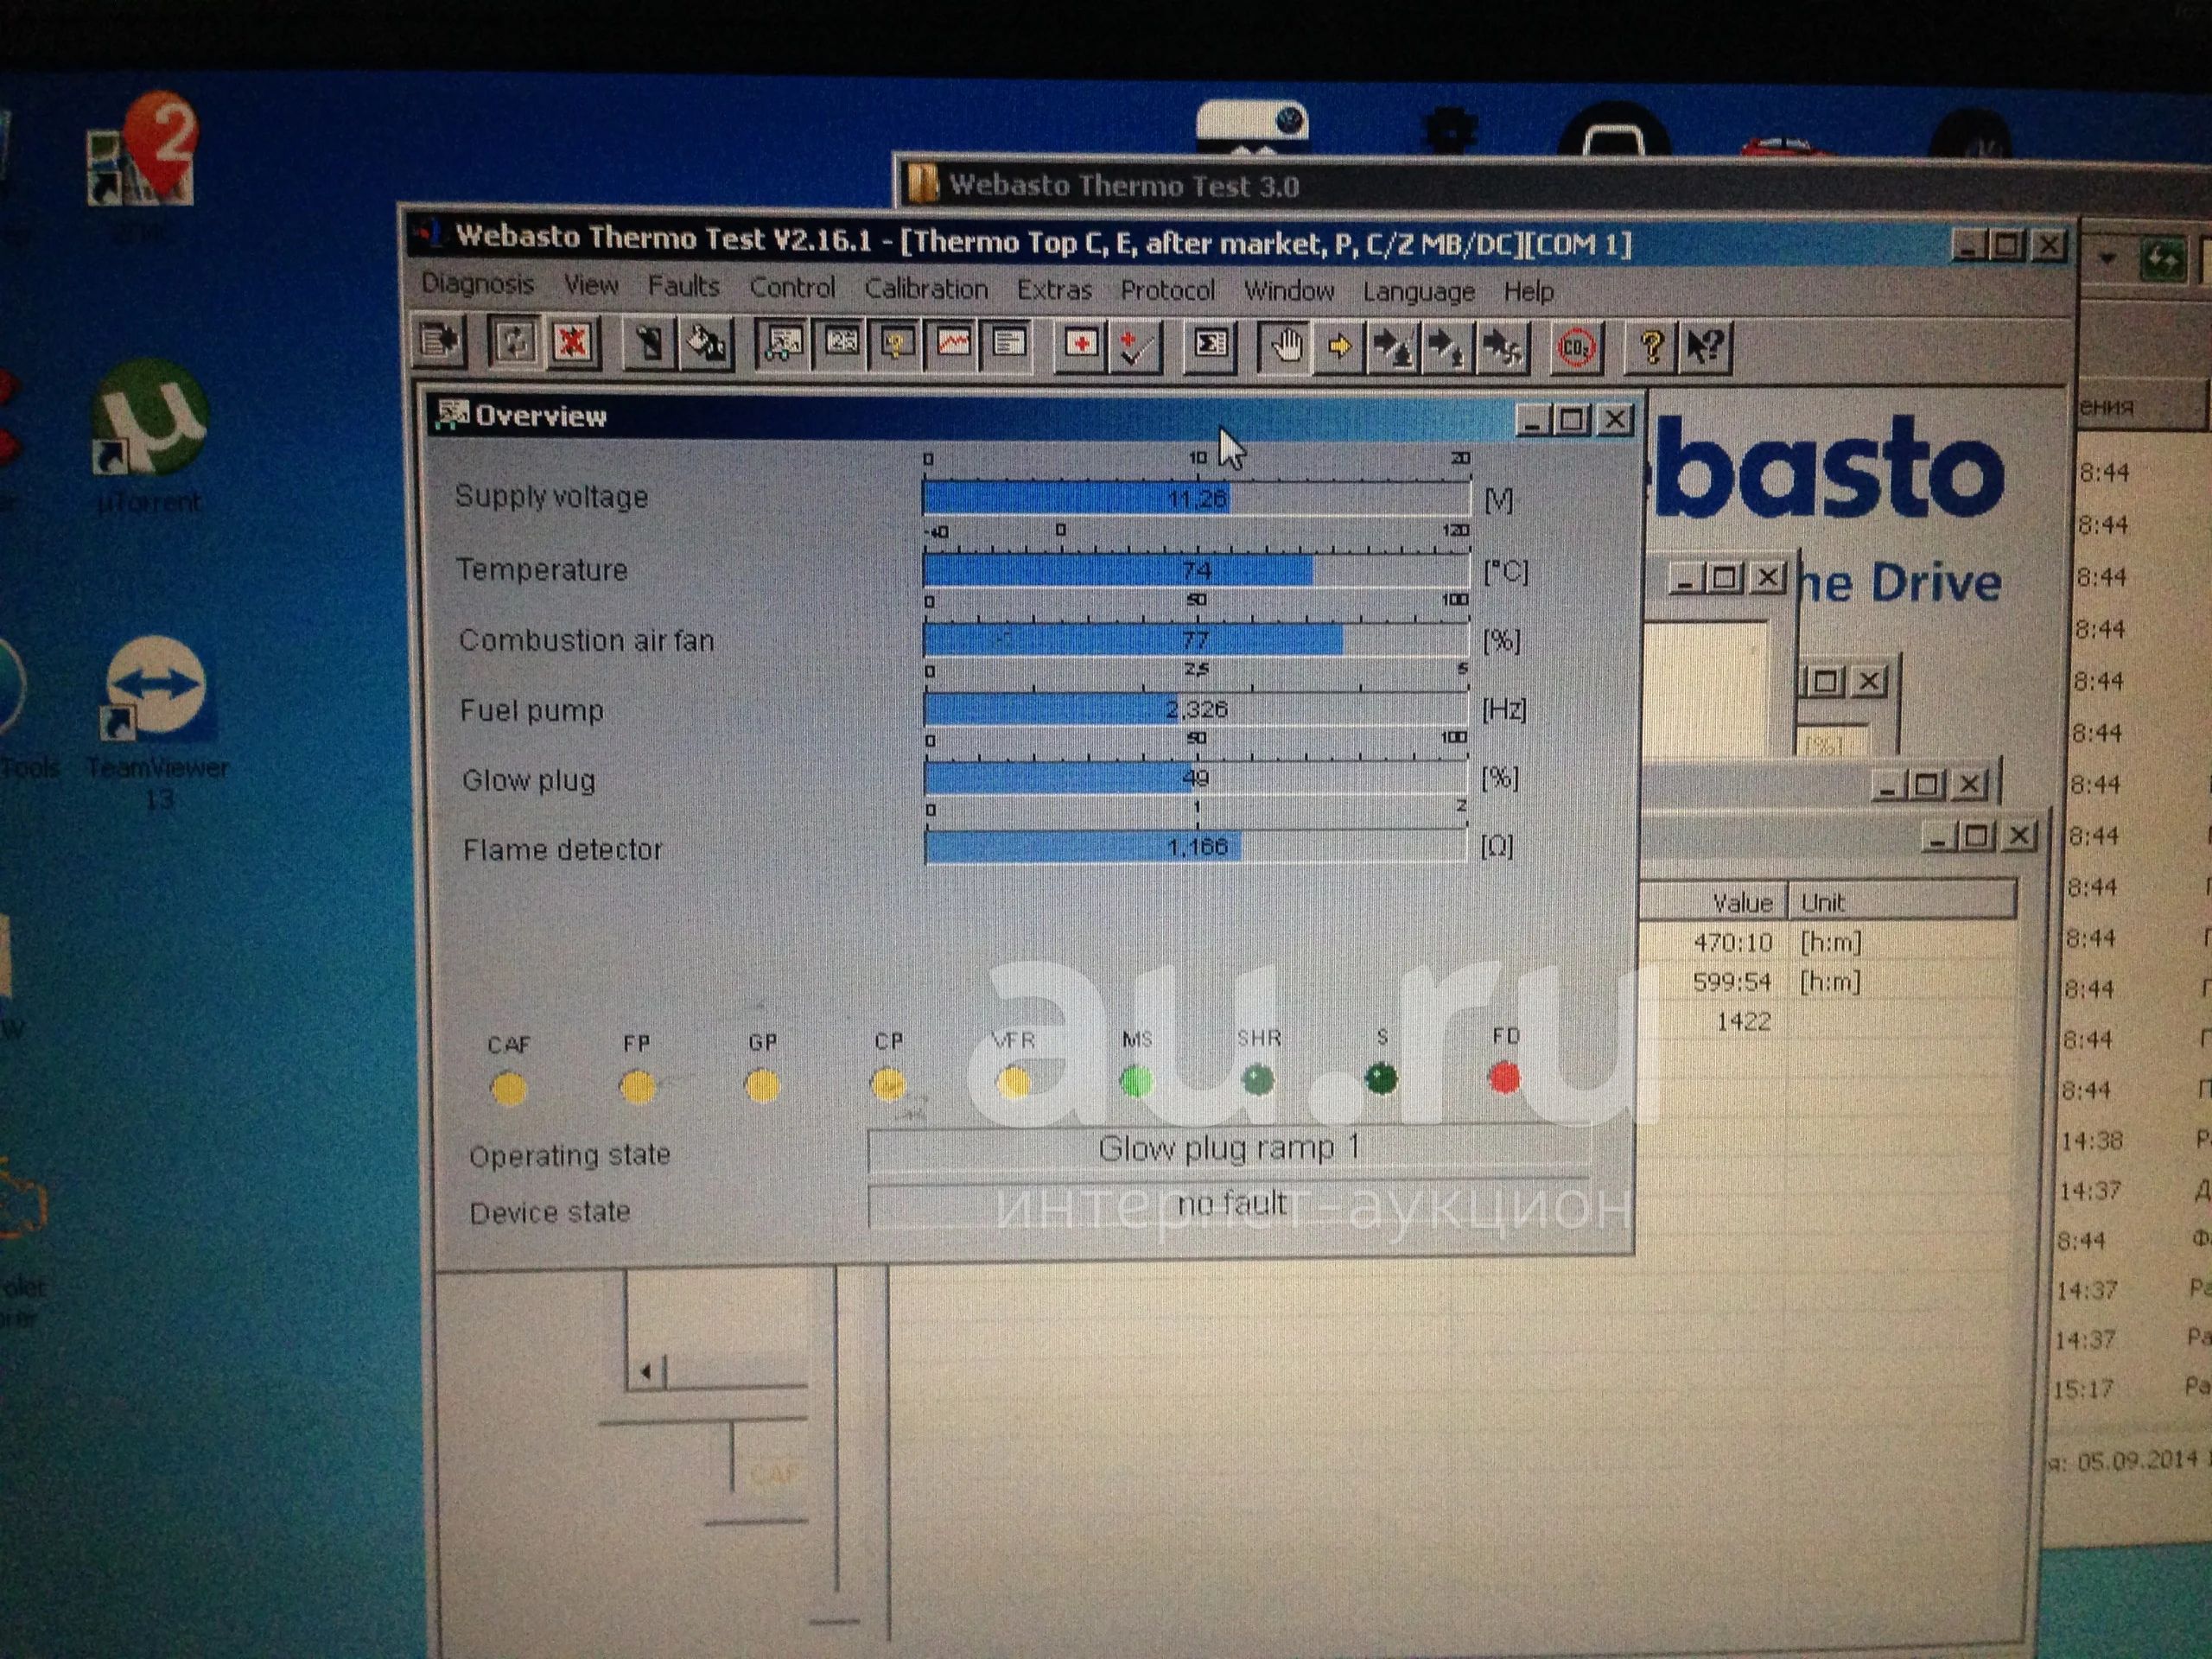
Task: Open the View menu
Action: coord(591,286)
